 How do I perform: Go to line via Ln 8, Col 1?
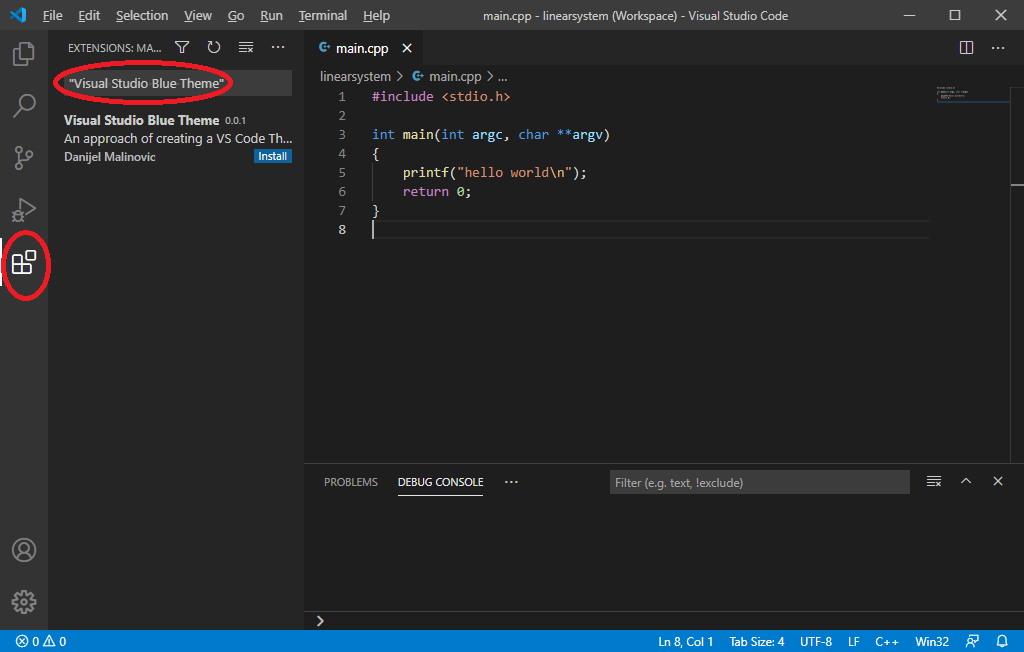[686, 642]
